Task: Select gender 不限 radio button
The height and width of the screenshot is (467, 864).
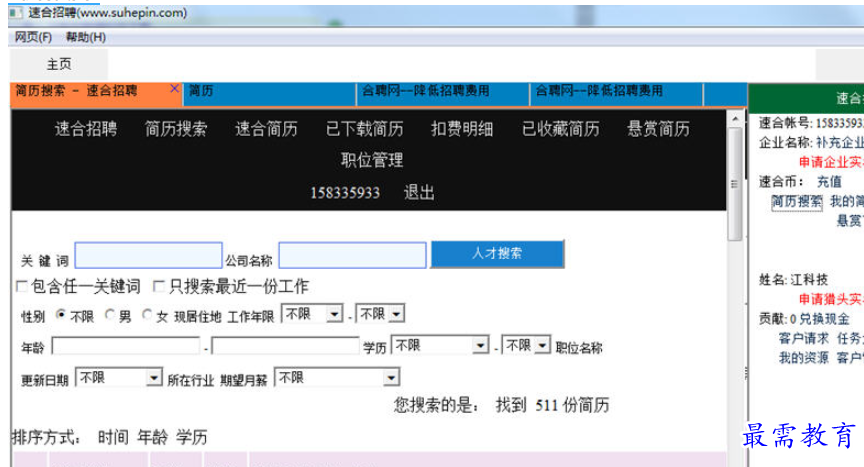Action: (60, 315)
